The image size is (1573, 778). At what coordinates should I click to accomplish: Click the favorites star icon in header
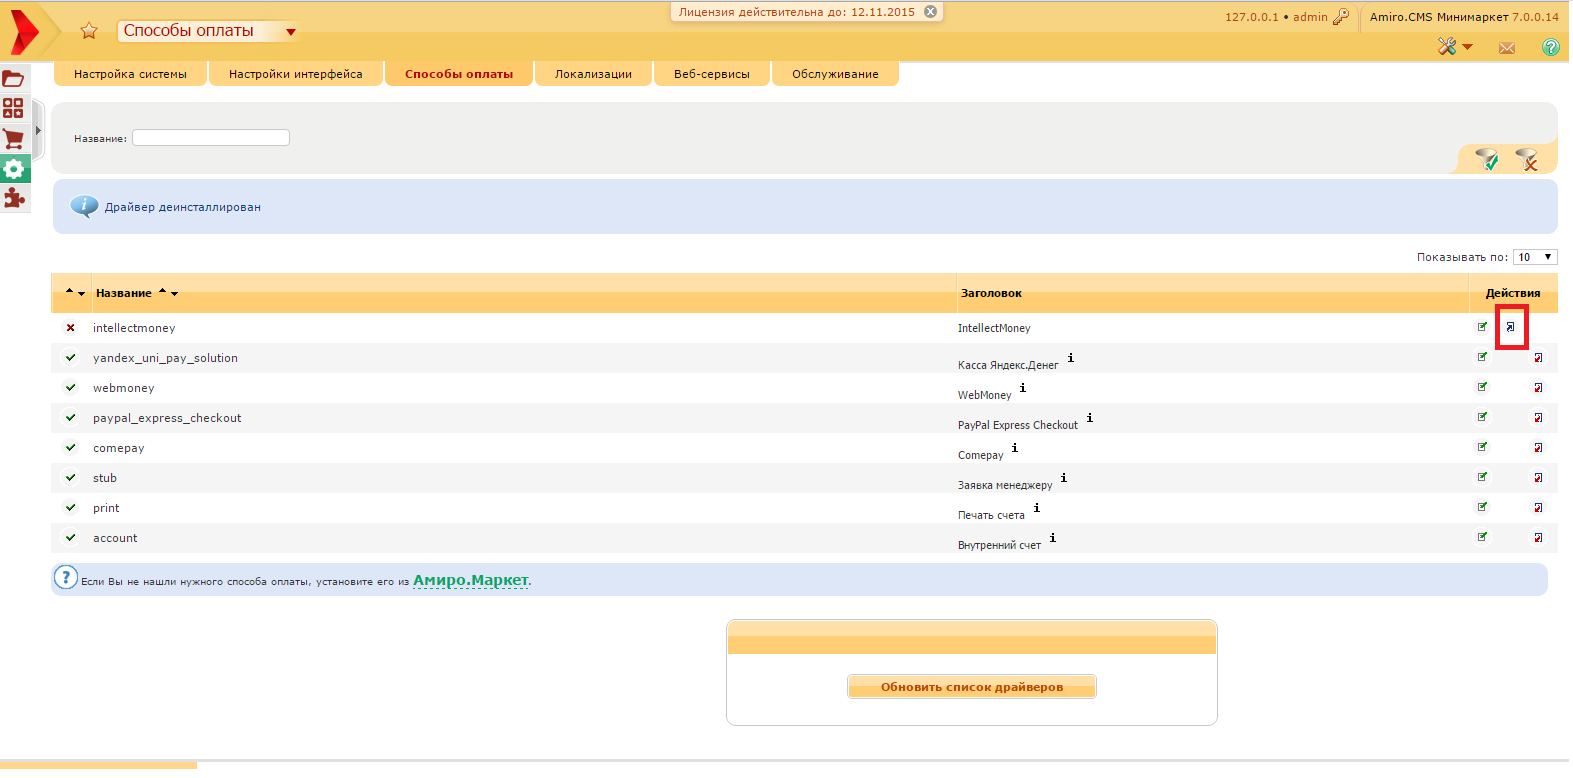pos(89,31)
